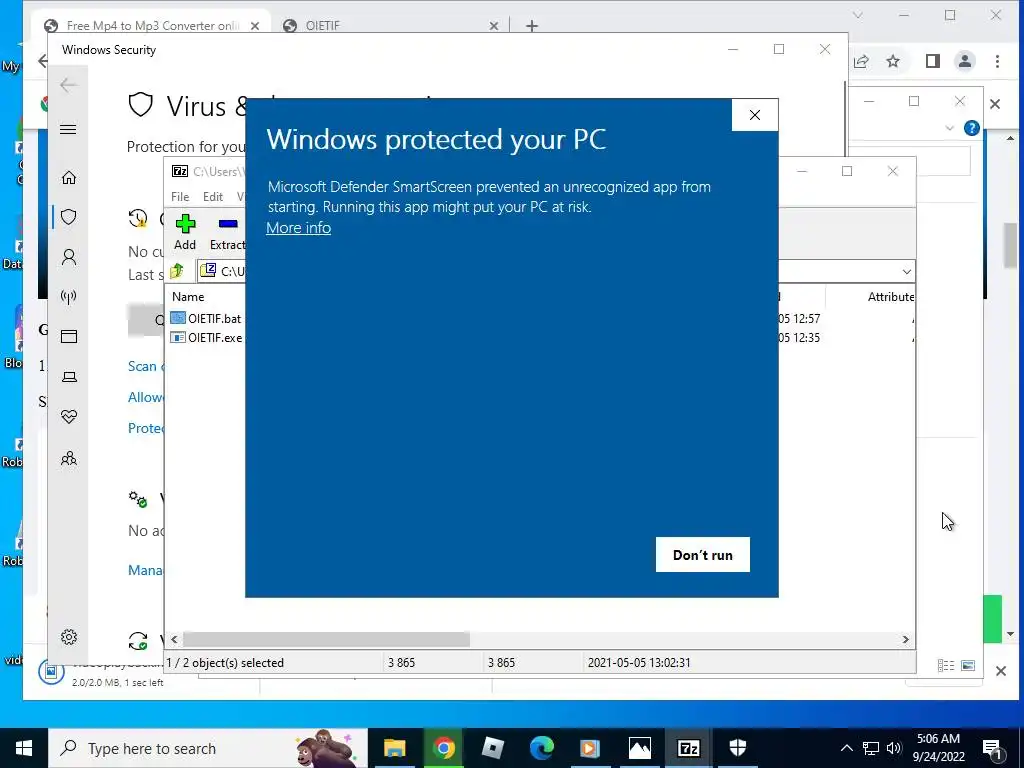Open Family options icon in sidebar

point(69,458)
